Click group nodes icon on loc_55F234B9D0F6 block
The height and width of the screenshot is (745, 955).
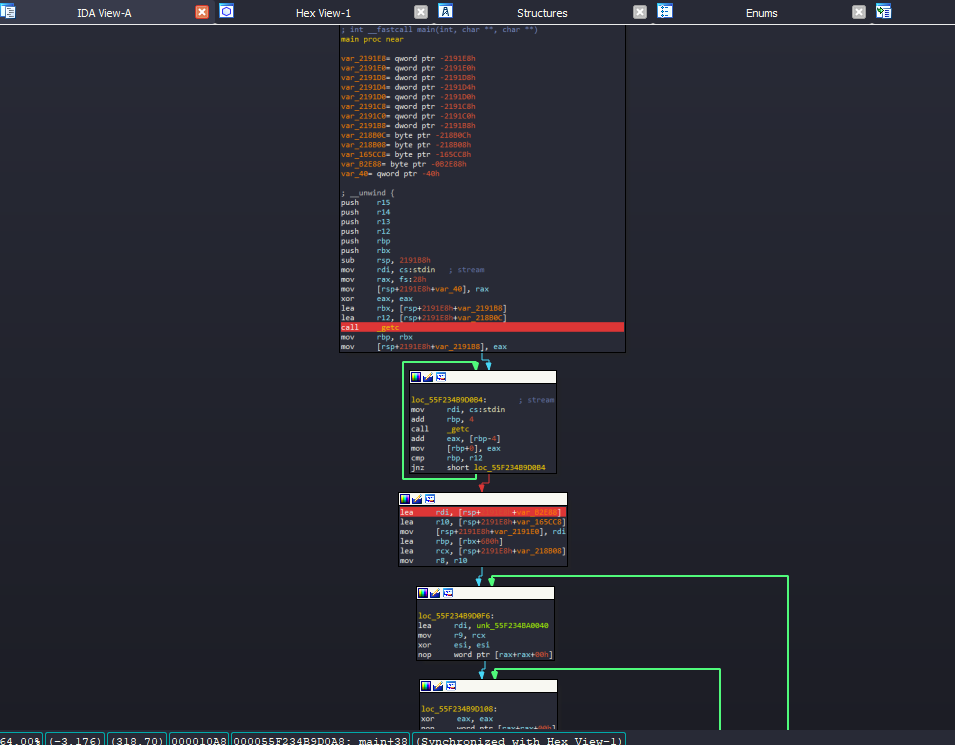(448, 593)
